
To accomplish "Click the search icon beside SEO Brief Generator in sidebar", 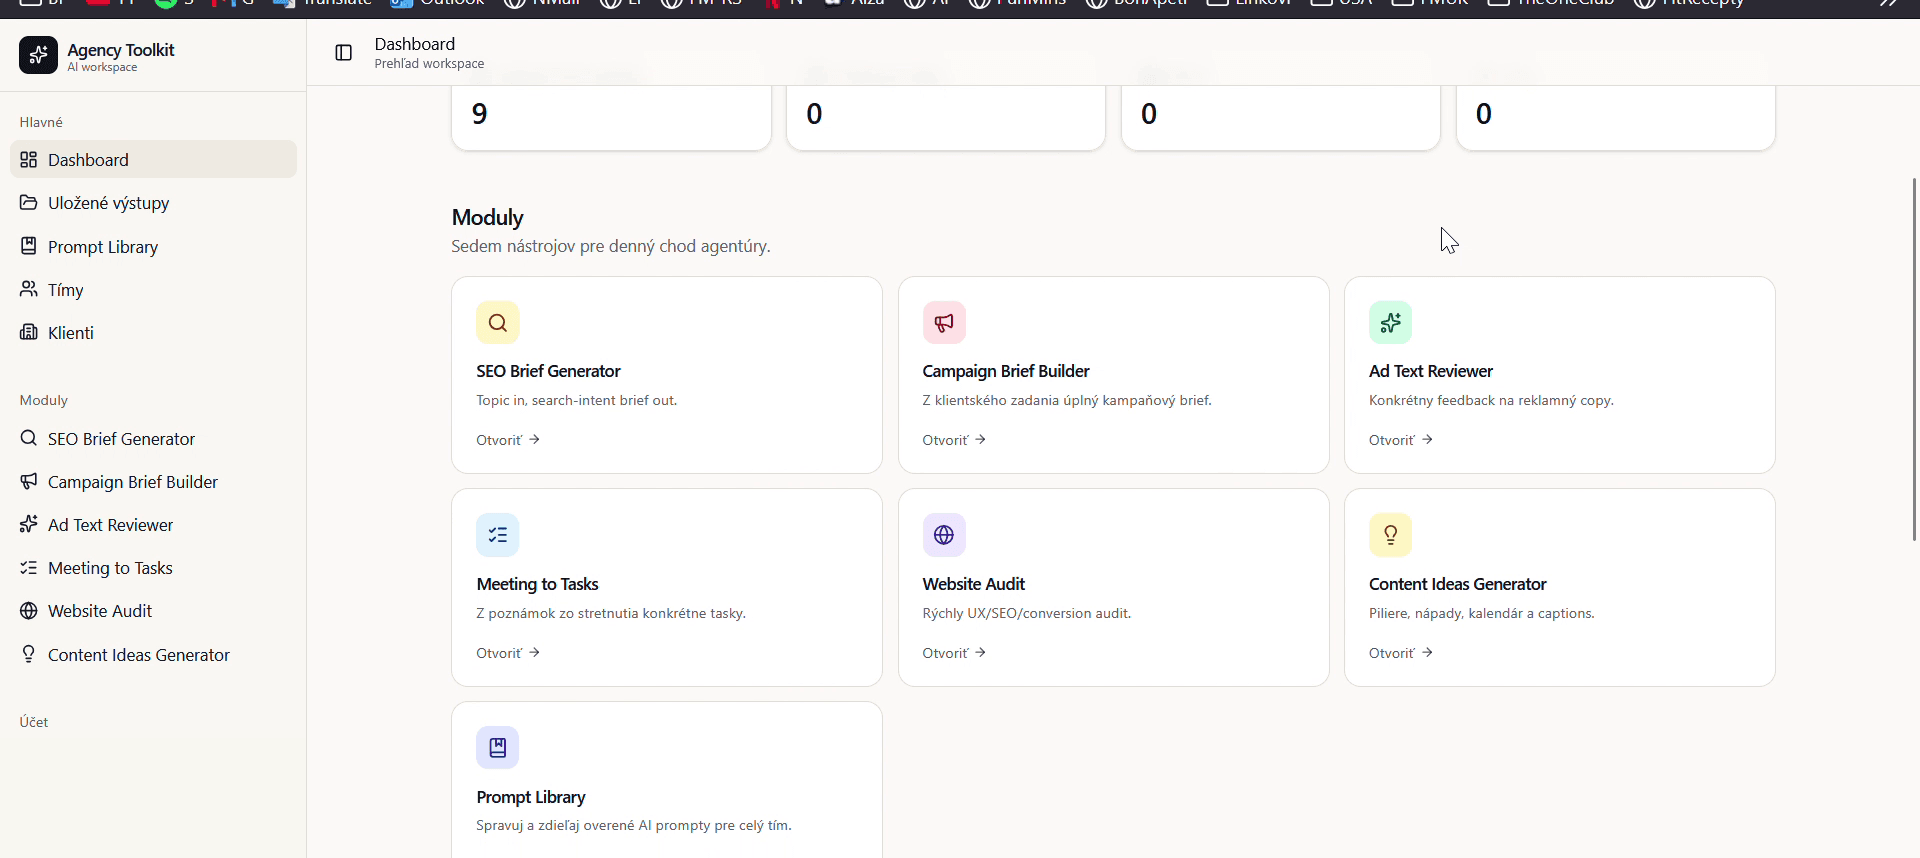I will 29,438.
